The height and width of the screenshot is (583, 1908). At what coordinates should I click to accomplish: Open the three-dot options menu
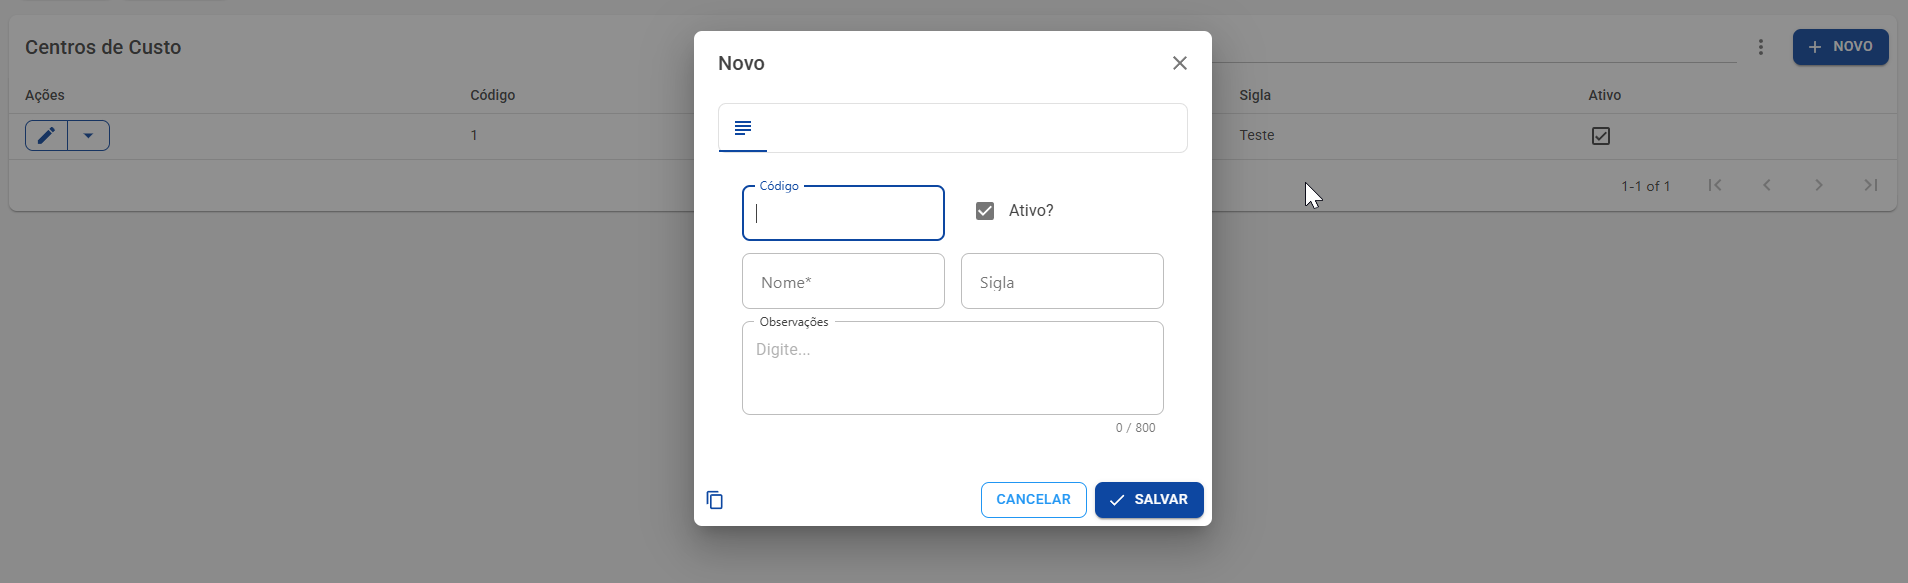pyautogui.click(x=1761, y=47)
